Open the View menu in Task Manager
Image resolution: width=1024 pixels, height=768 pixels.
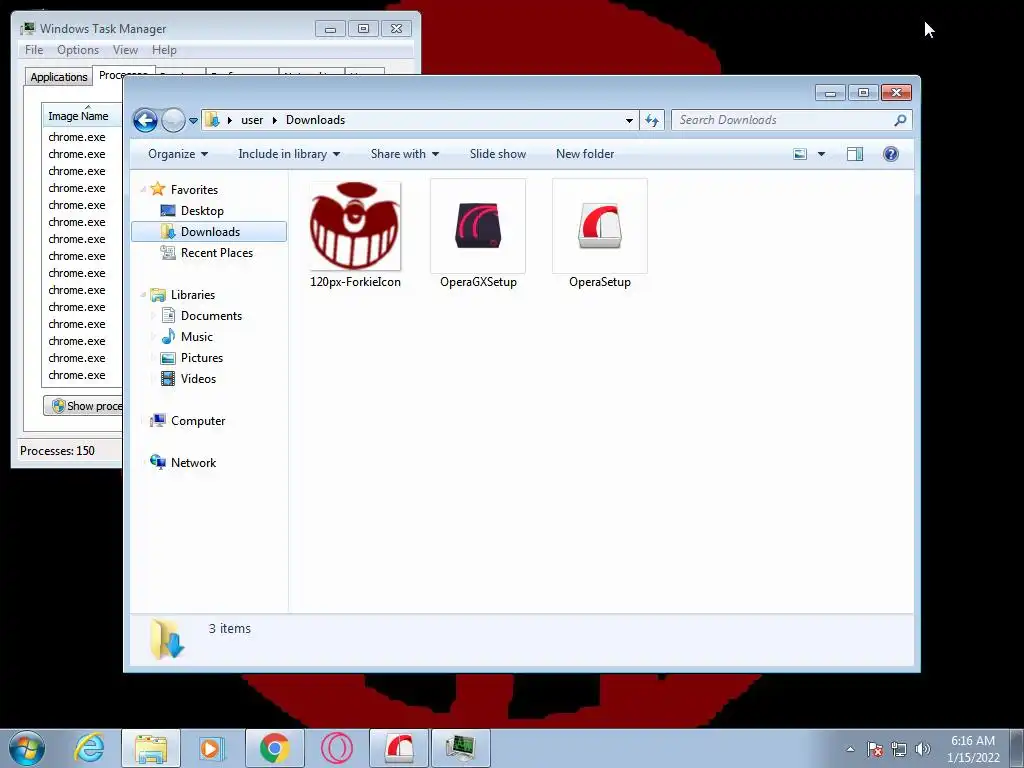pyautogui.click(x=125, y=50)
